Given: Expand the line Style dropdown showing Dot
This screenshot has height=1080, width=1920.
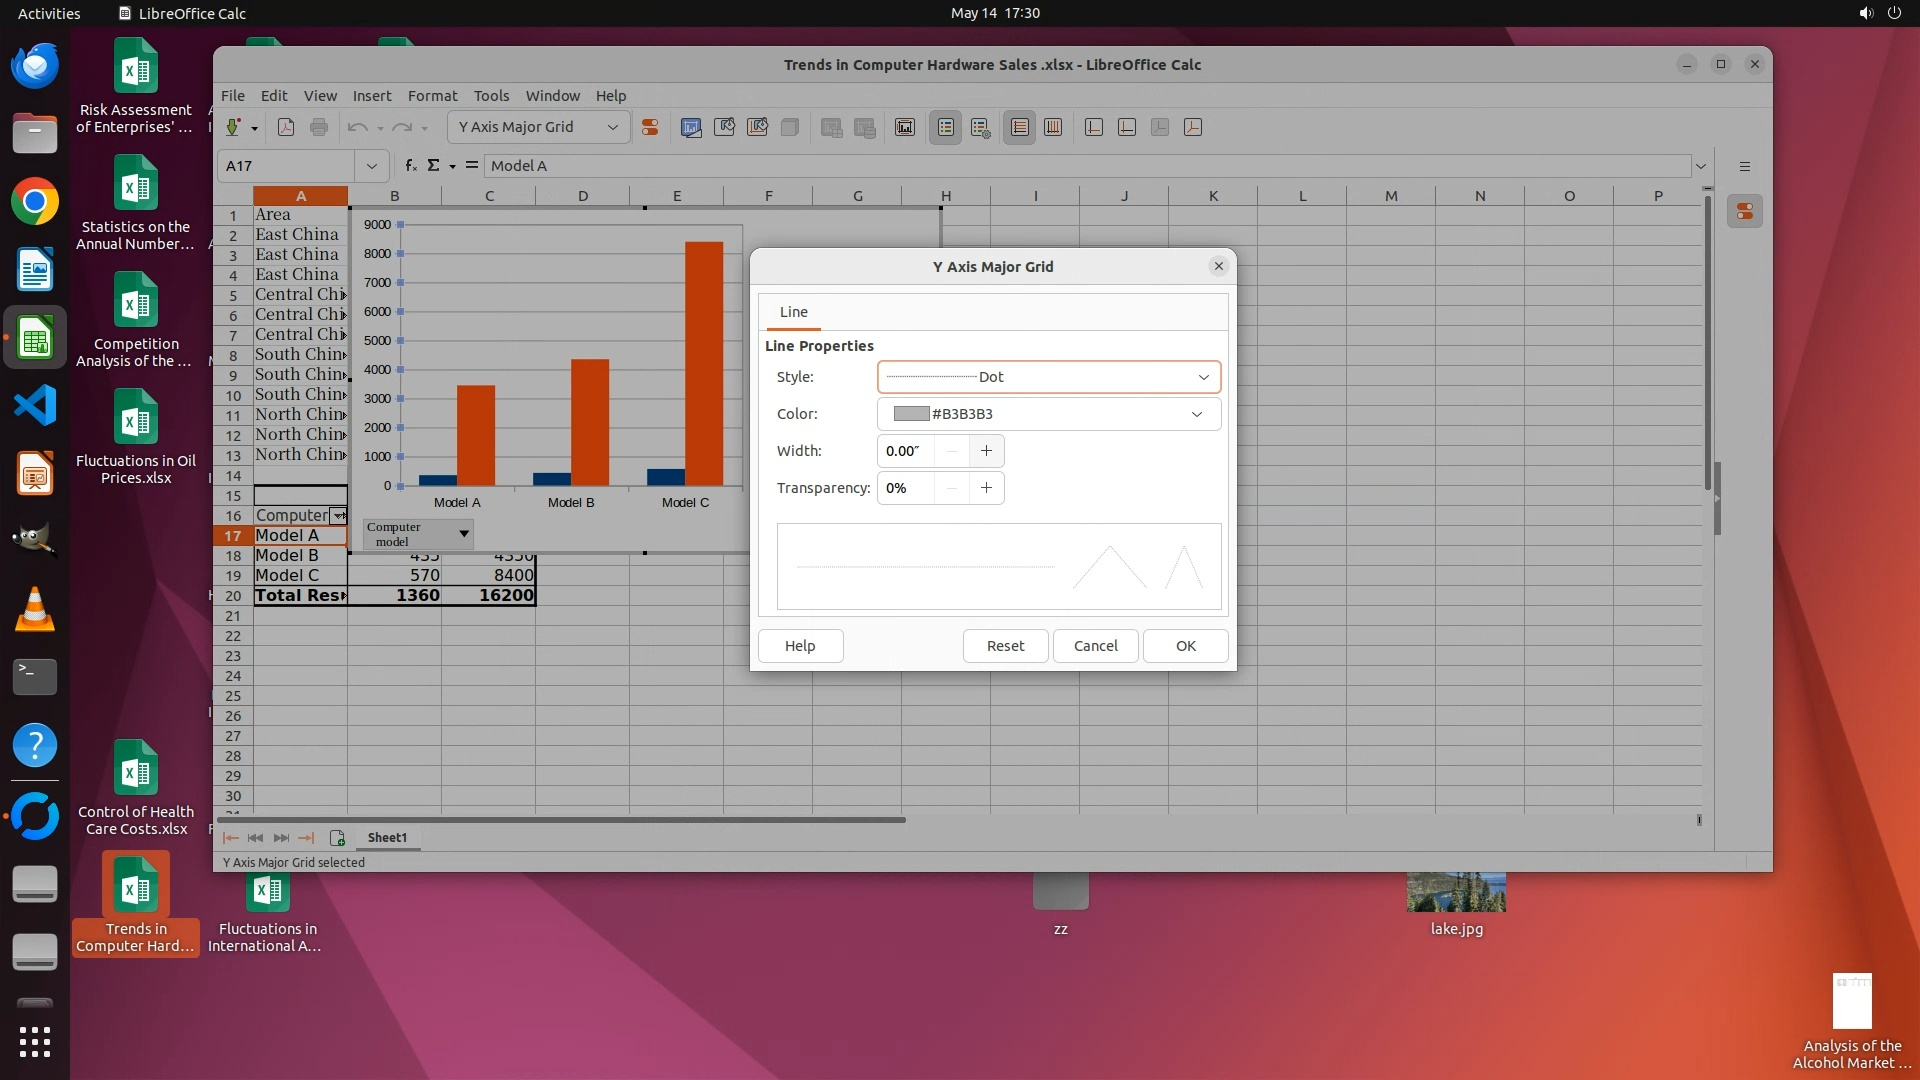Looking at the screenshot, I should (x=1203, y=377).
